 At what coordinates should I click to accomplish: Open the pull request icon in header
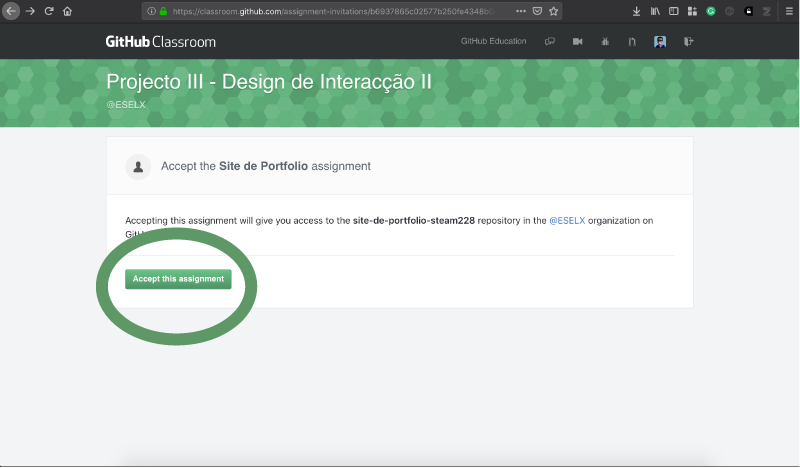tap(632, 41)
